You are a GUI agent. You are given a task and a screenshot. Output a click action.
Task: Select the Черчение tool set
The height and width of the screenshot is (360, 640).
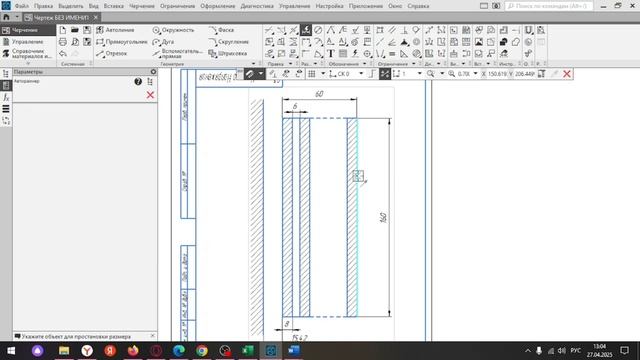pos(28,30)
